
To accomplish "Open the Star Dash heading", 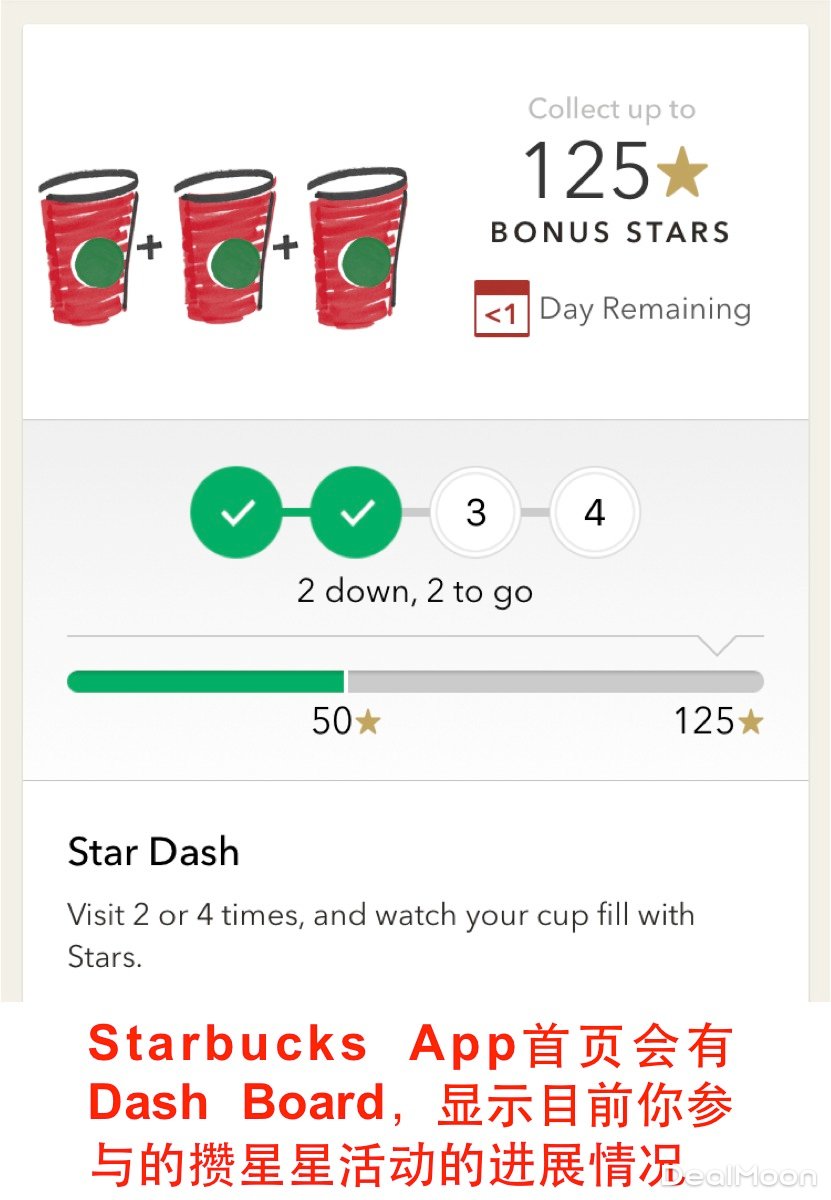I will pos(153,852).
